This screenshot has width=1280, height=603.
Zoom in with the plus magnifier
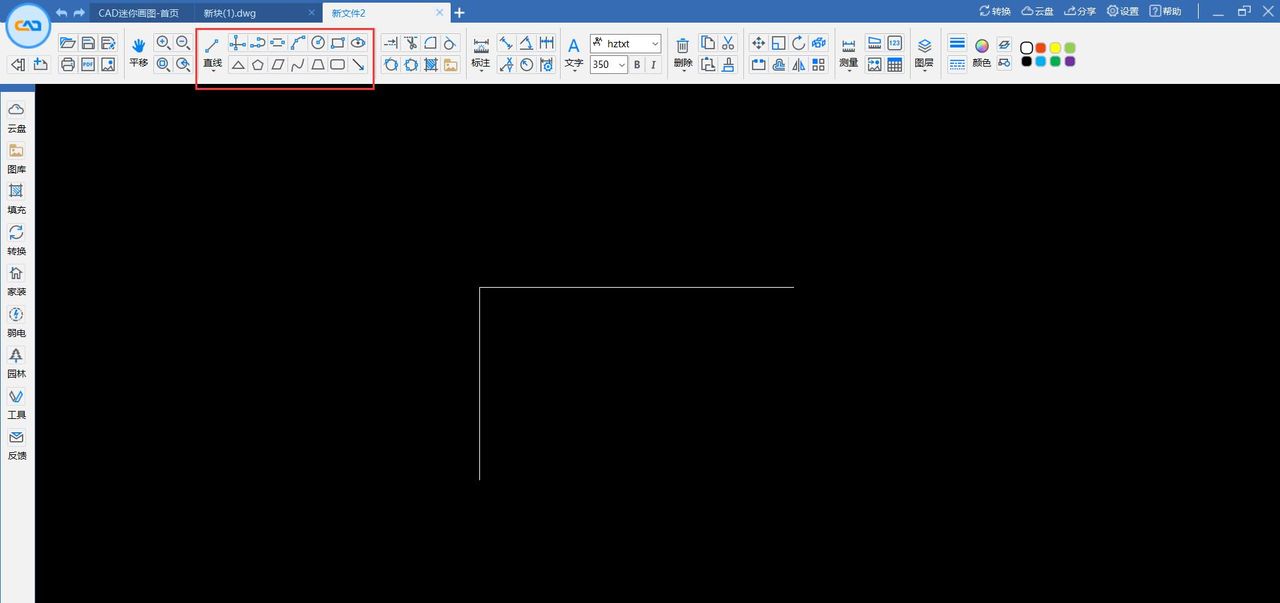pos(163,43)
